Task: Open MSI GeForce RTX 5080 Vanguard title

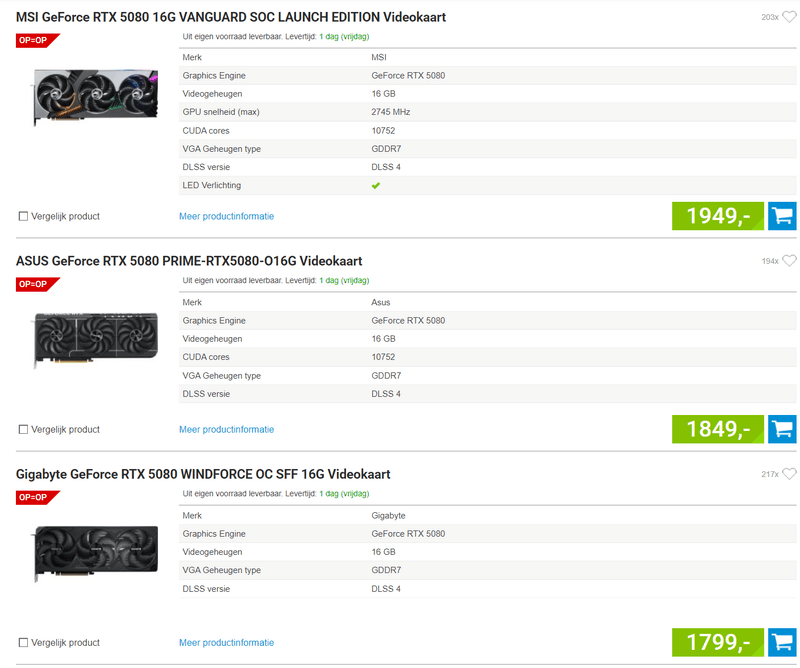Action: point(231,17)
